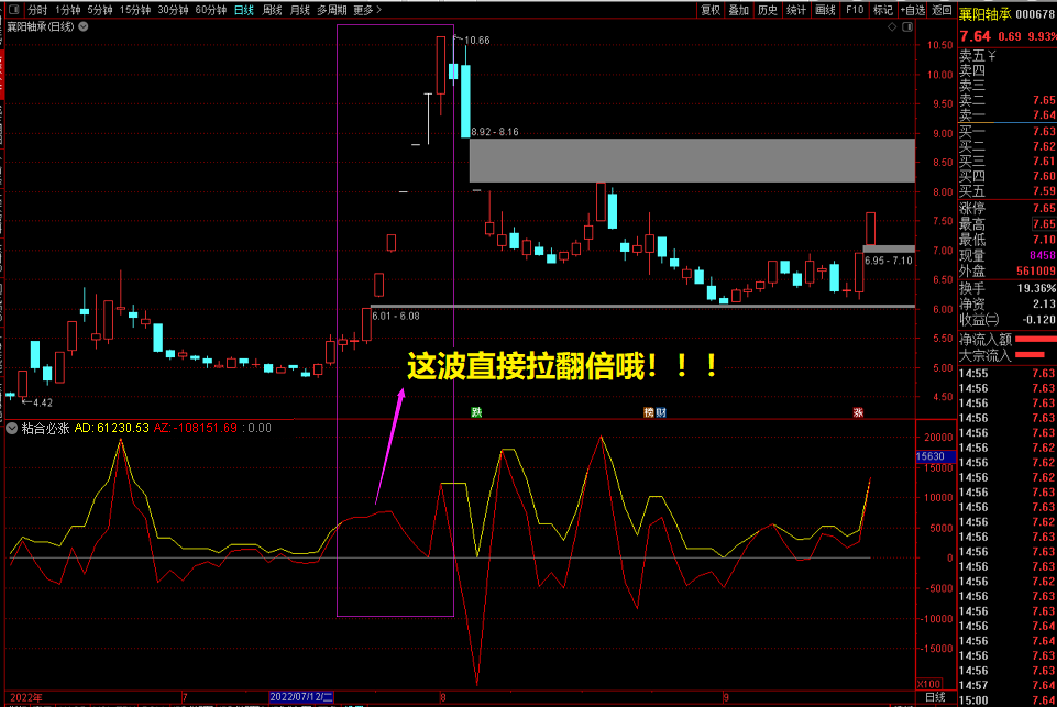
Task: Toggle the eye icon beside 襄阳轴承(日线)
Action: [x=81, y=27]
